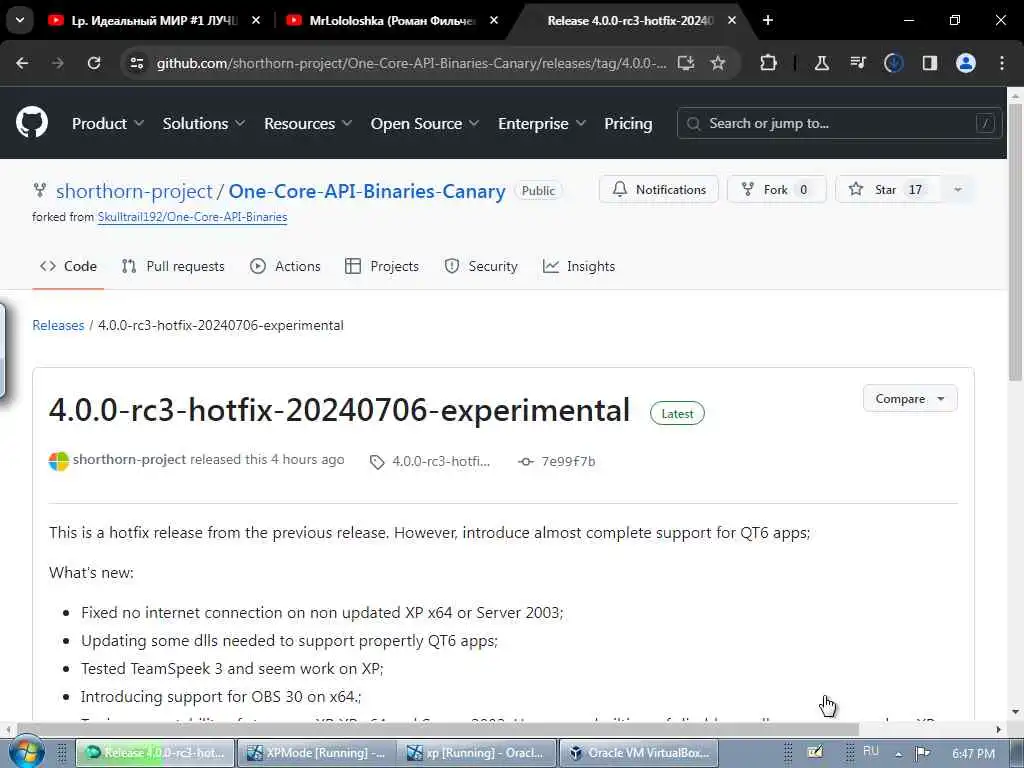This screenshot has width=1024, height=768.
Task: Focus the Search or jump to field
Action: coord(839,123)
